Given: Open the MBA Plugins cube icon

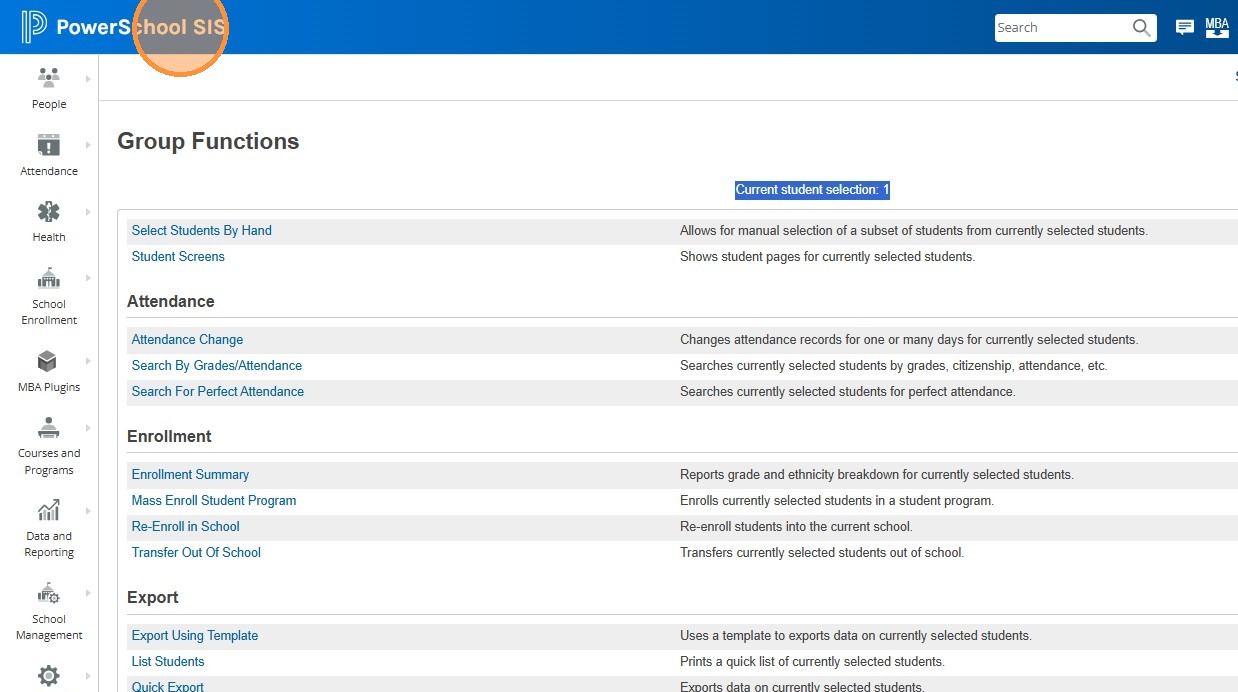Looking at the screenshot, I should pos(48,361).
